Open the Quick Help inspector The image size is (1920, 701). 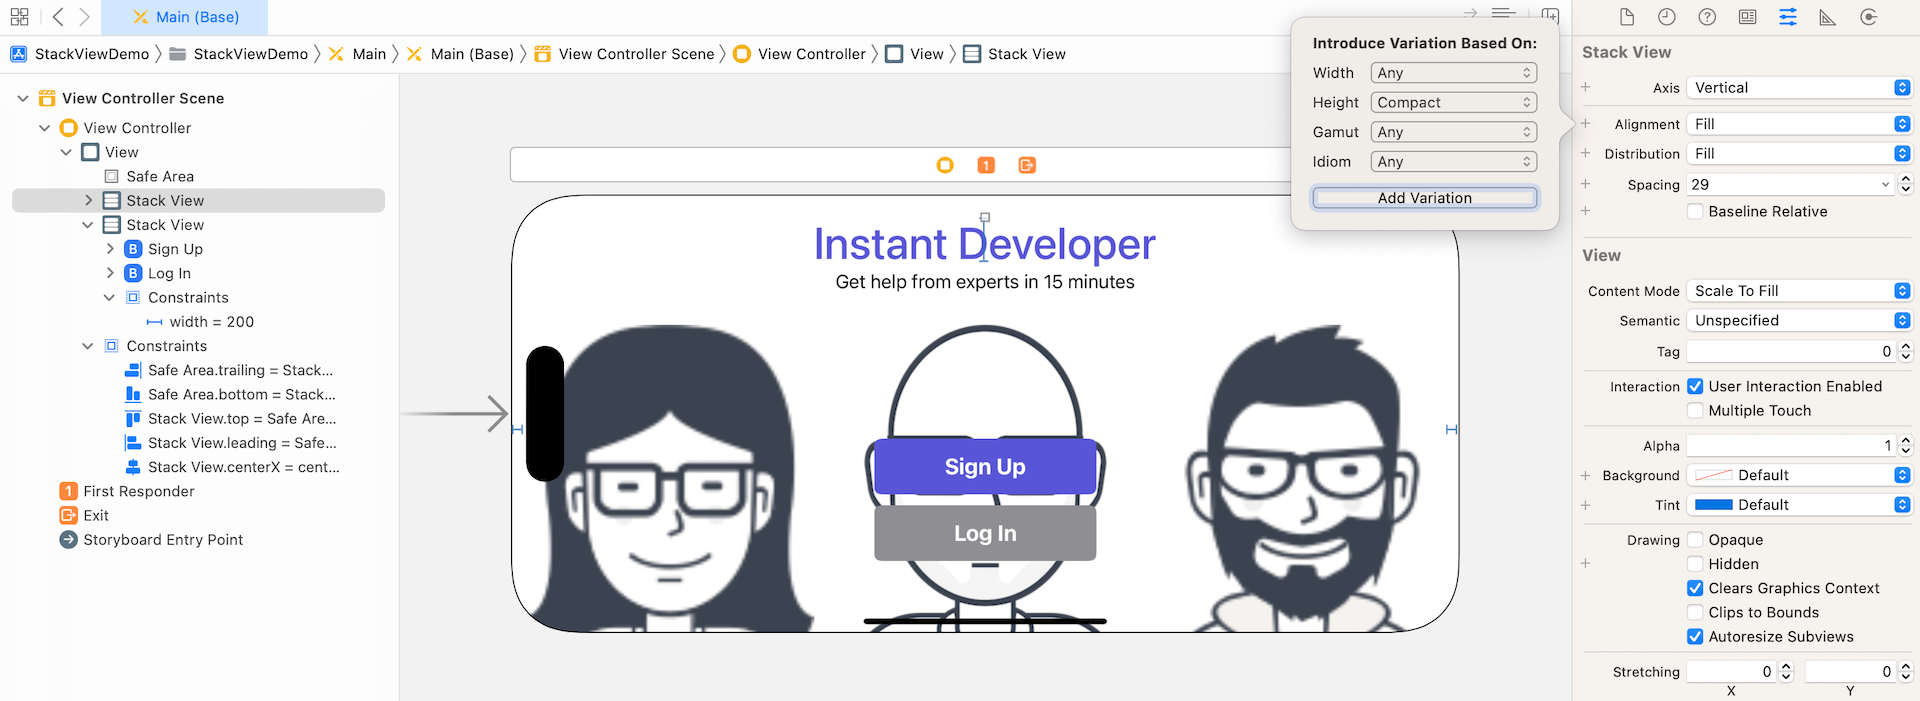[1707, 17]
